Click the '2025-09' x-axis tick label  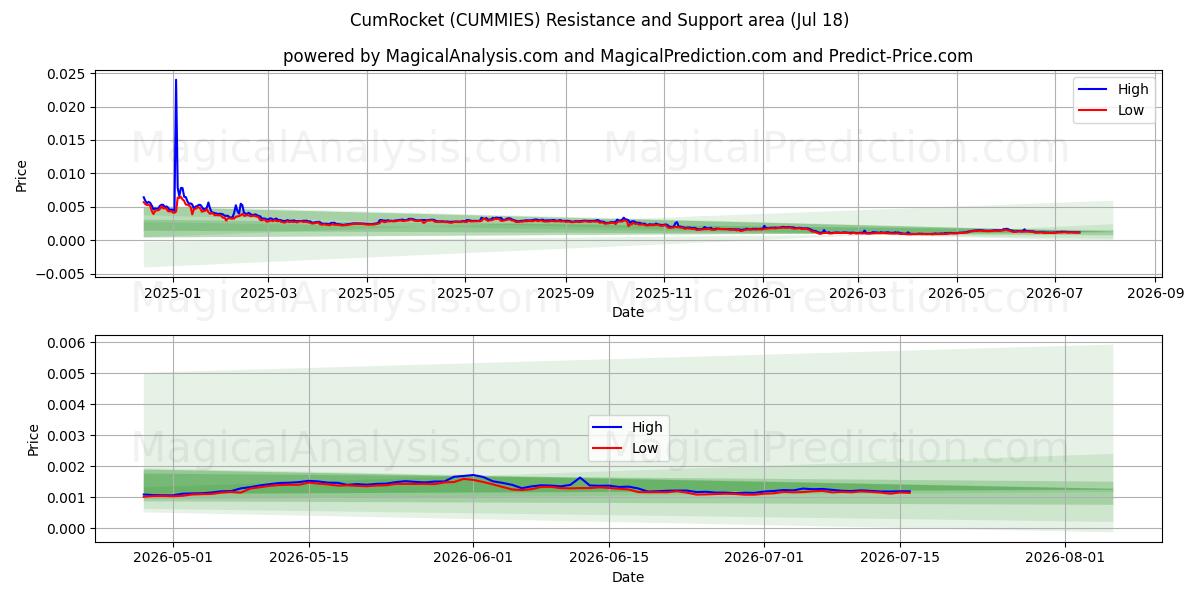(565, 293)
